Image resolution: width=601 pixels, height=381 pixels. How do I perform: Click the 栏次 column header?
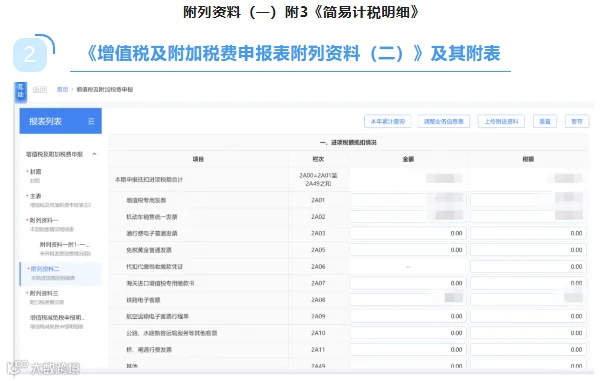coord(318,159)
